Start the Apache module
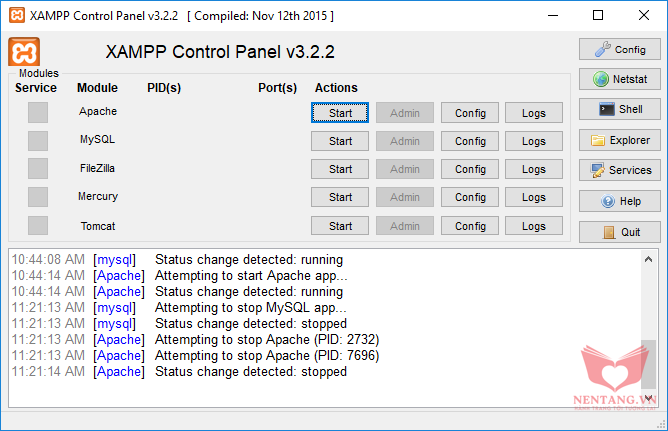 pos(340,113)
